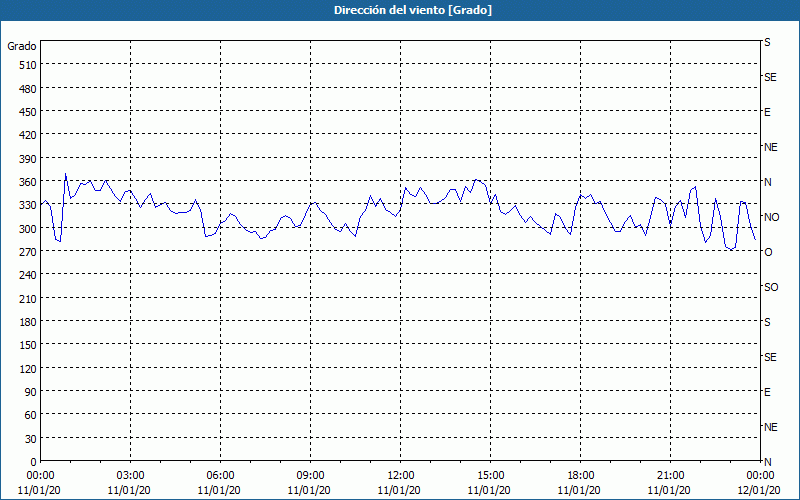The width and height of the screenshot is (800, 500).
Task: Click the 210 y-axis tick label
Action: tap(28, 299)
